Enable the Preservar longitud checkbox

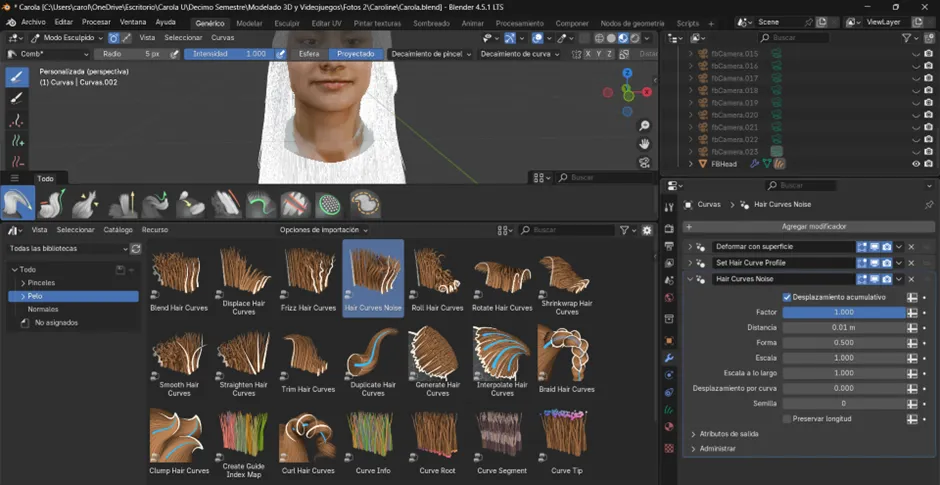pos(788,418)
